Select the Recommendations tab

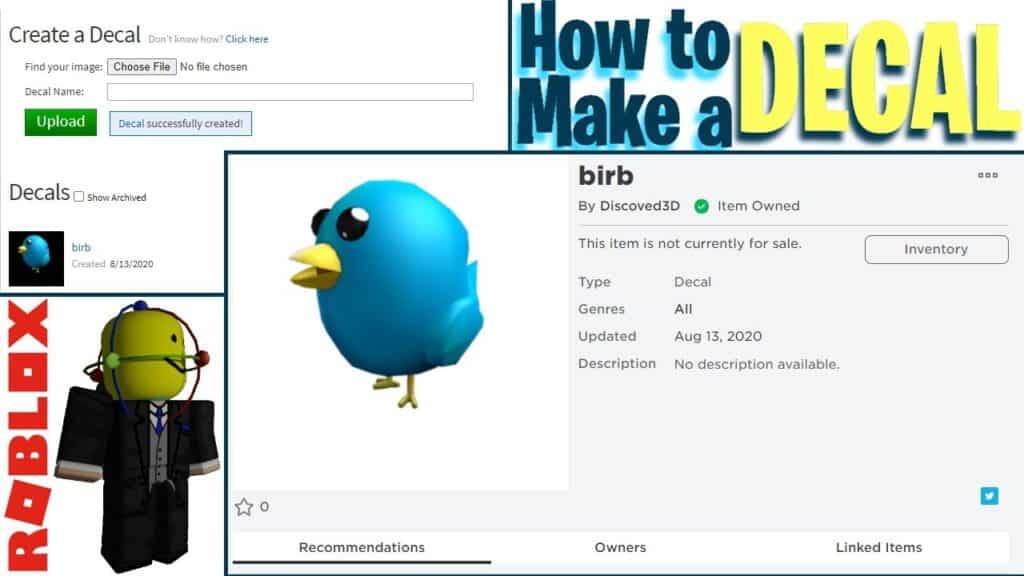(361, 547)
